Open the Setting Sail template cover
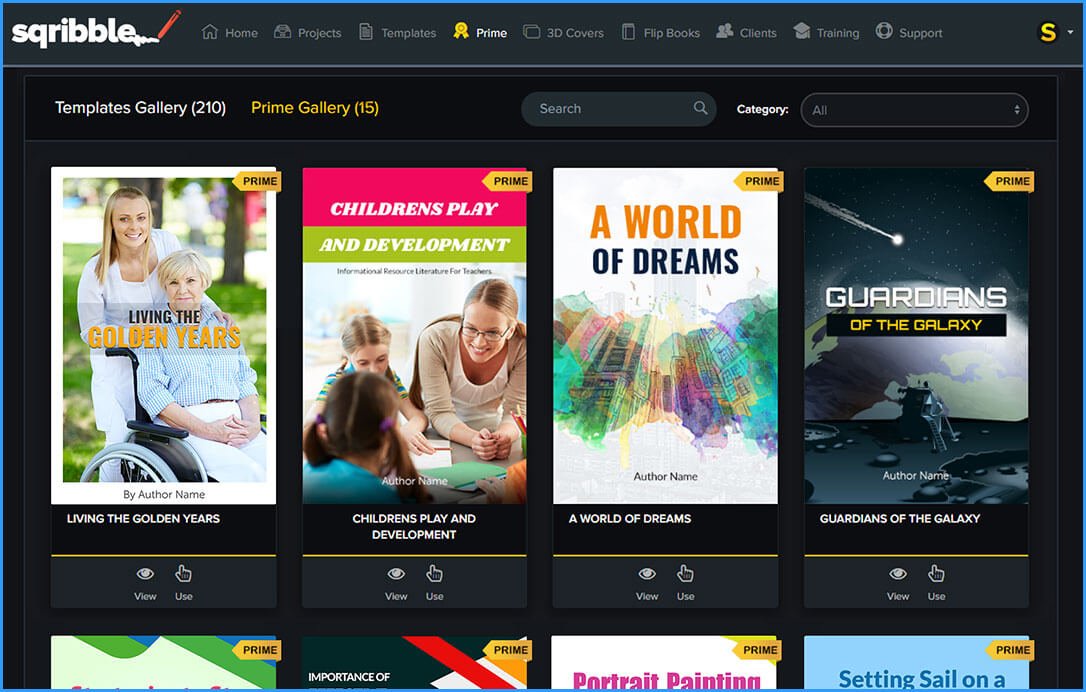1086x692 pixels. click(x=916, y=663)
